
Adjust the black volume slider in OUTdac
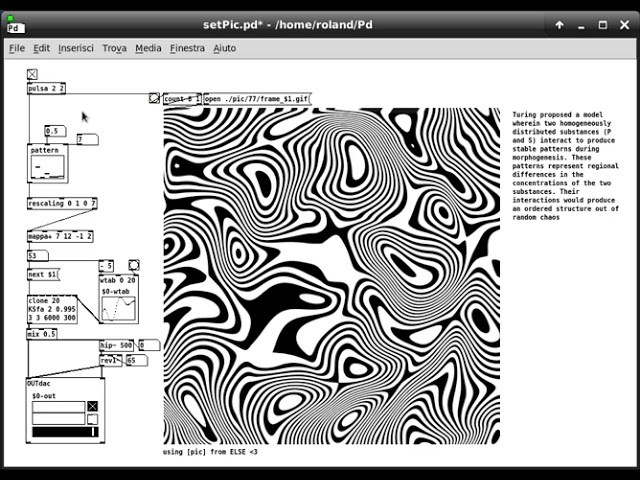pyautogui.click(x=65, y=432)
